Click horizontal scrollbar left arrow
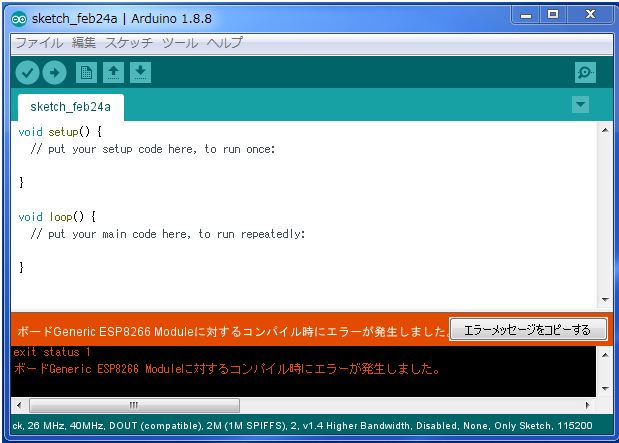619x443 pixels. click(19, 405)
